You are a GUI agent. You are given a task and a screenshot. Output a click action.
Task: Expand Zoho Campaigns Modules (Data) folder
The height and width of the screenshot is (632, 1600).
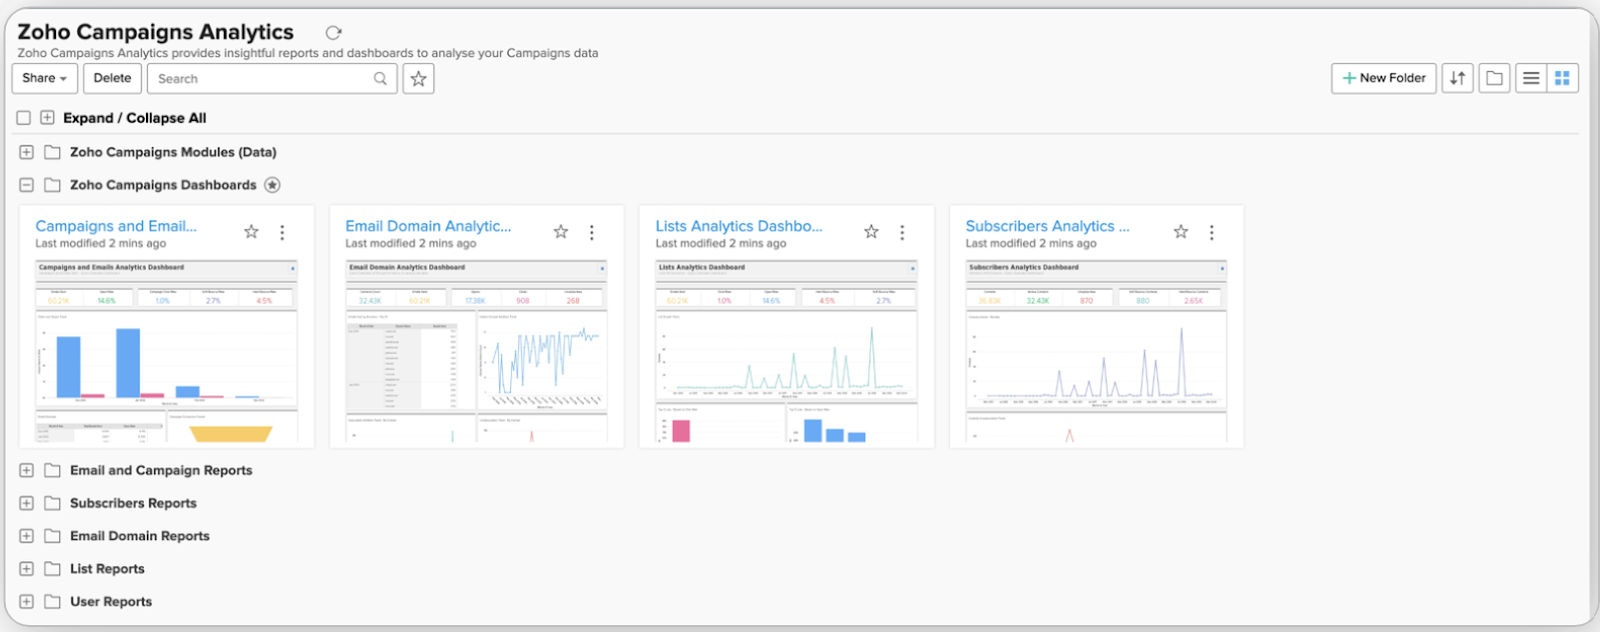pyautogui.click(x=26, y=152)
